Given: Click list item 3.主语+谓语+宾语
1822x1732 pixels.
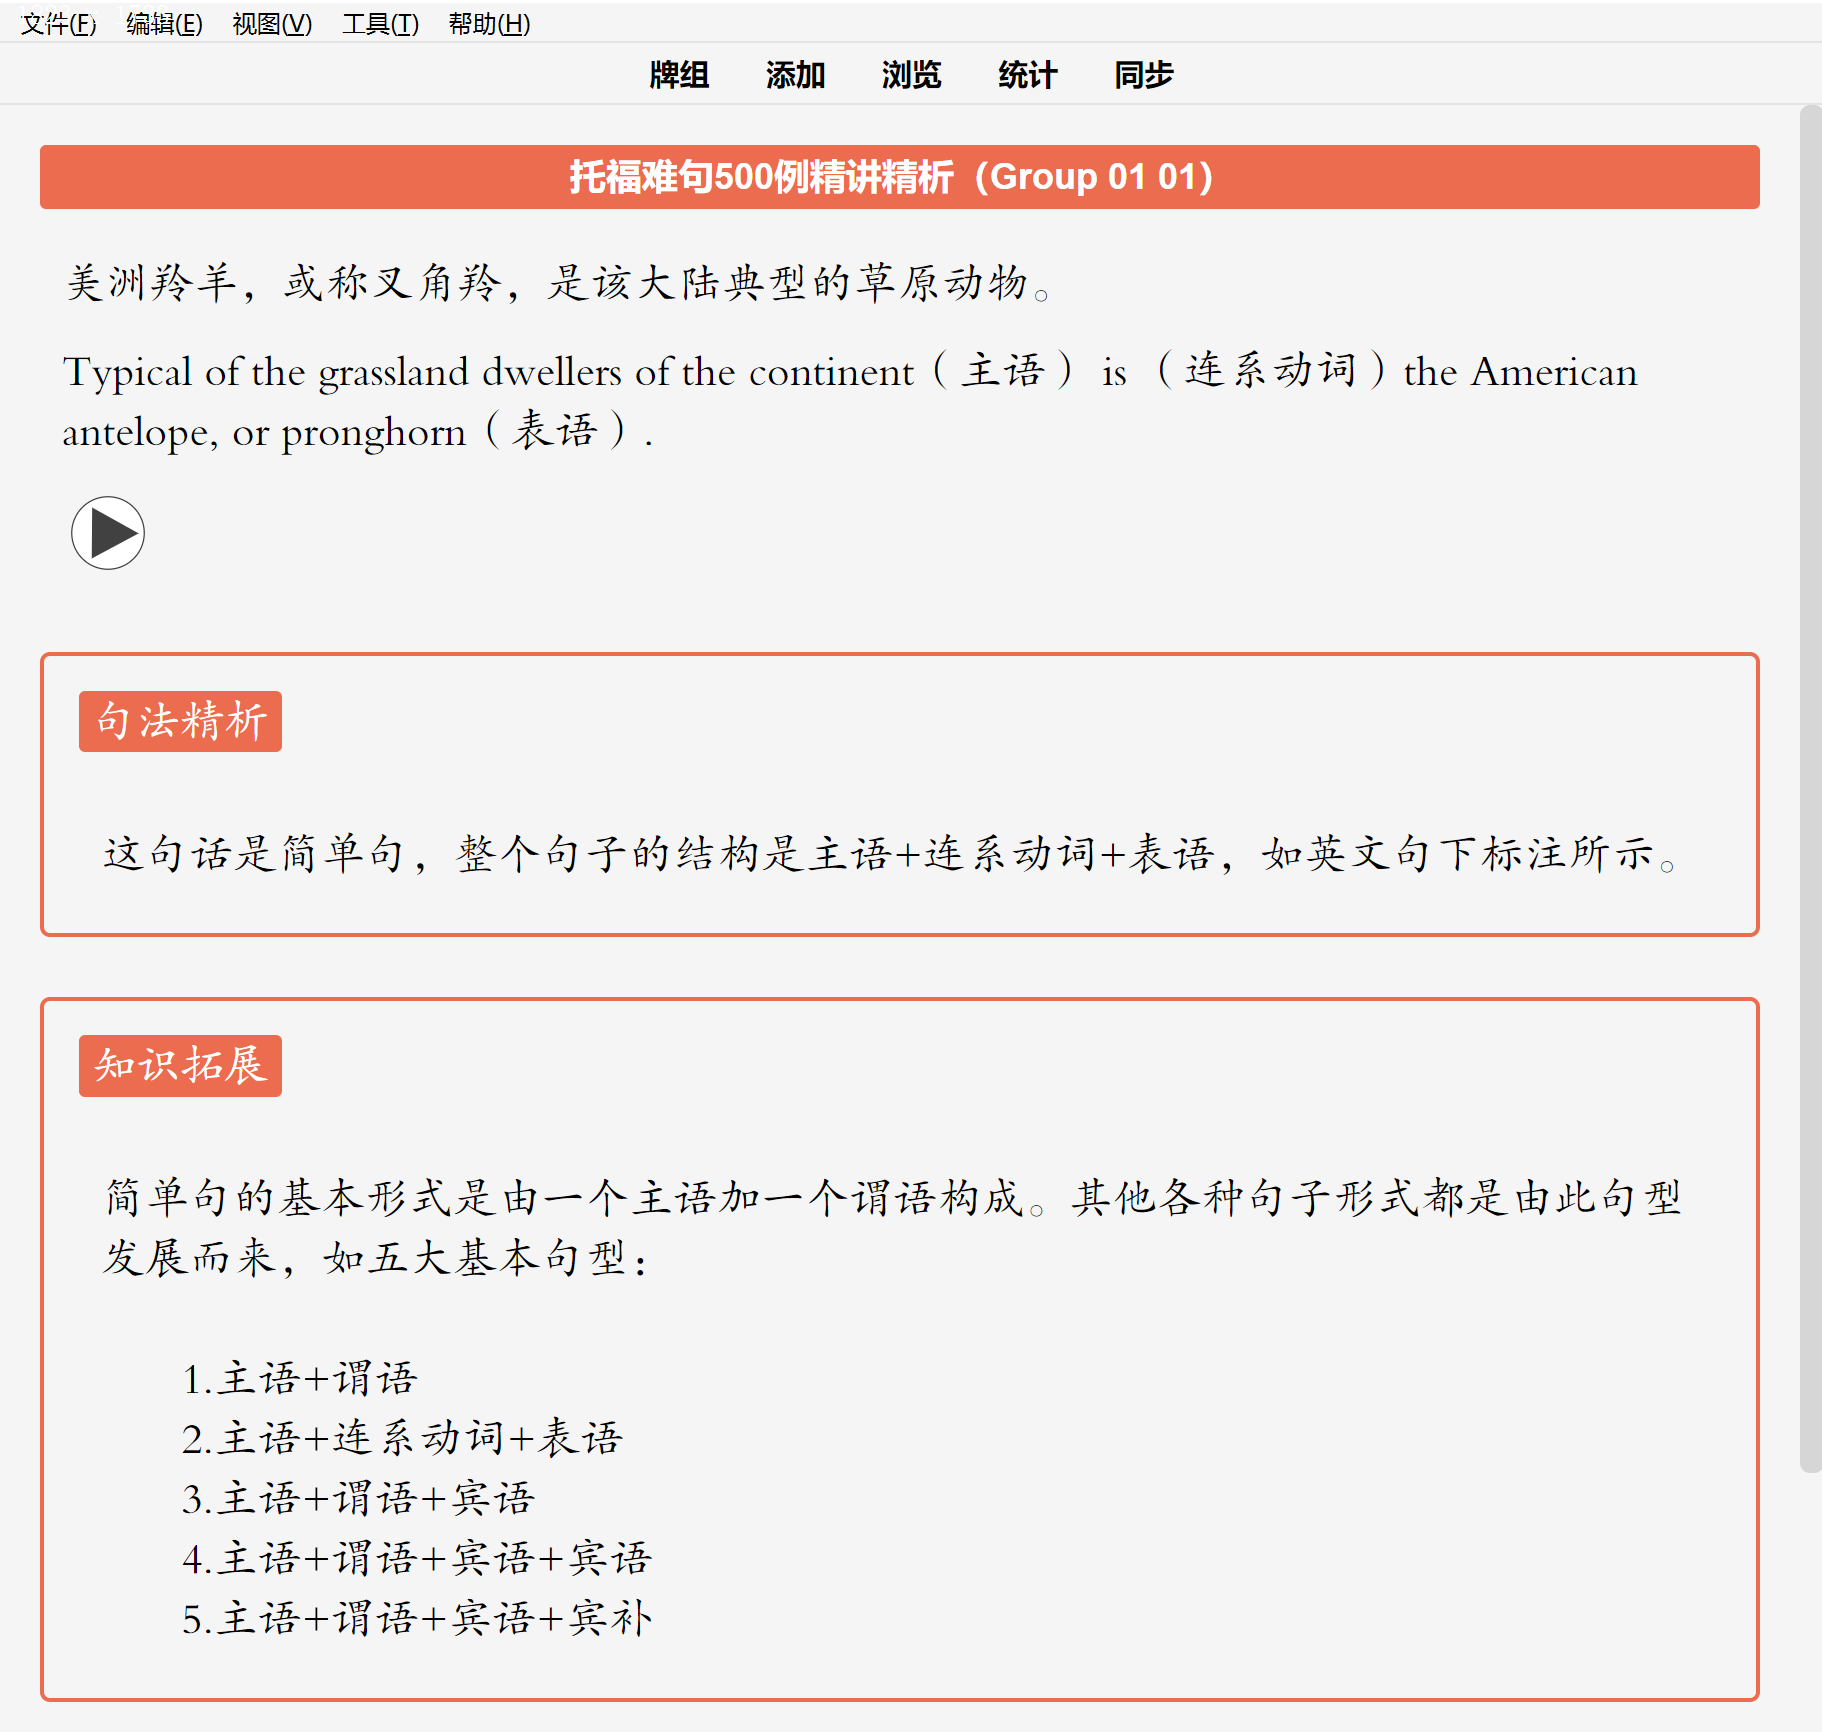Looking at the screenshot, I should 358,1499.
